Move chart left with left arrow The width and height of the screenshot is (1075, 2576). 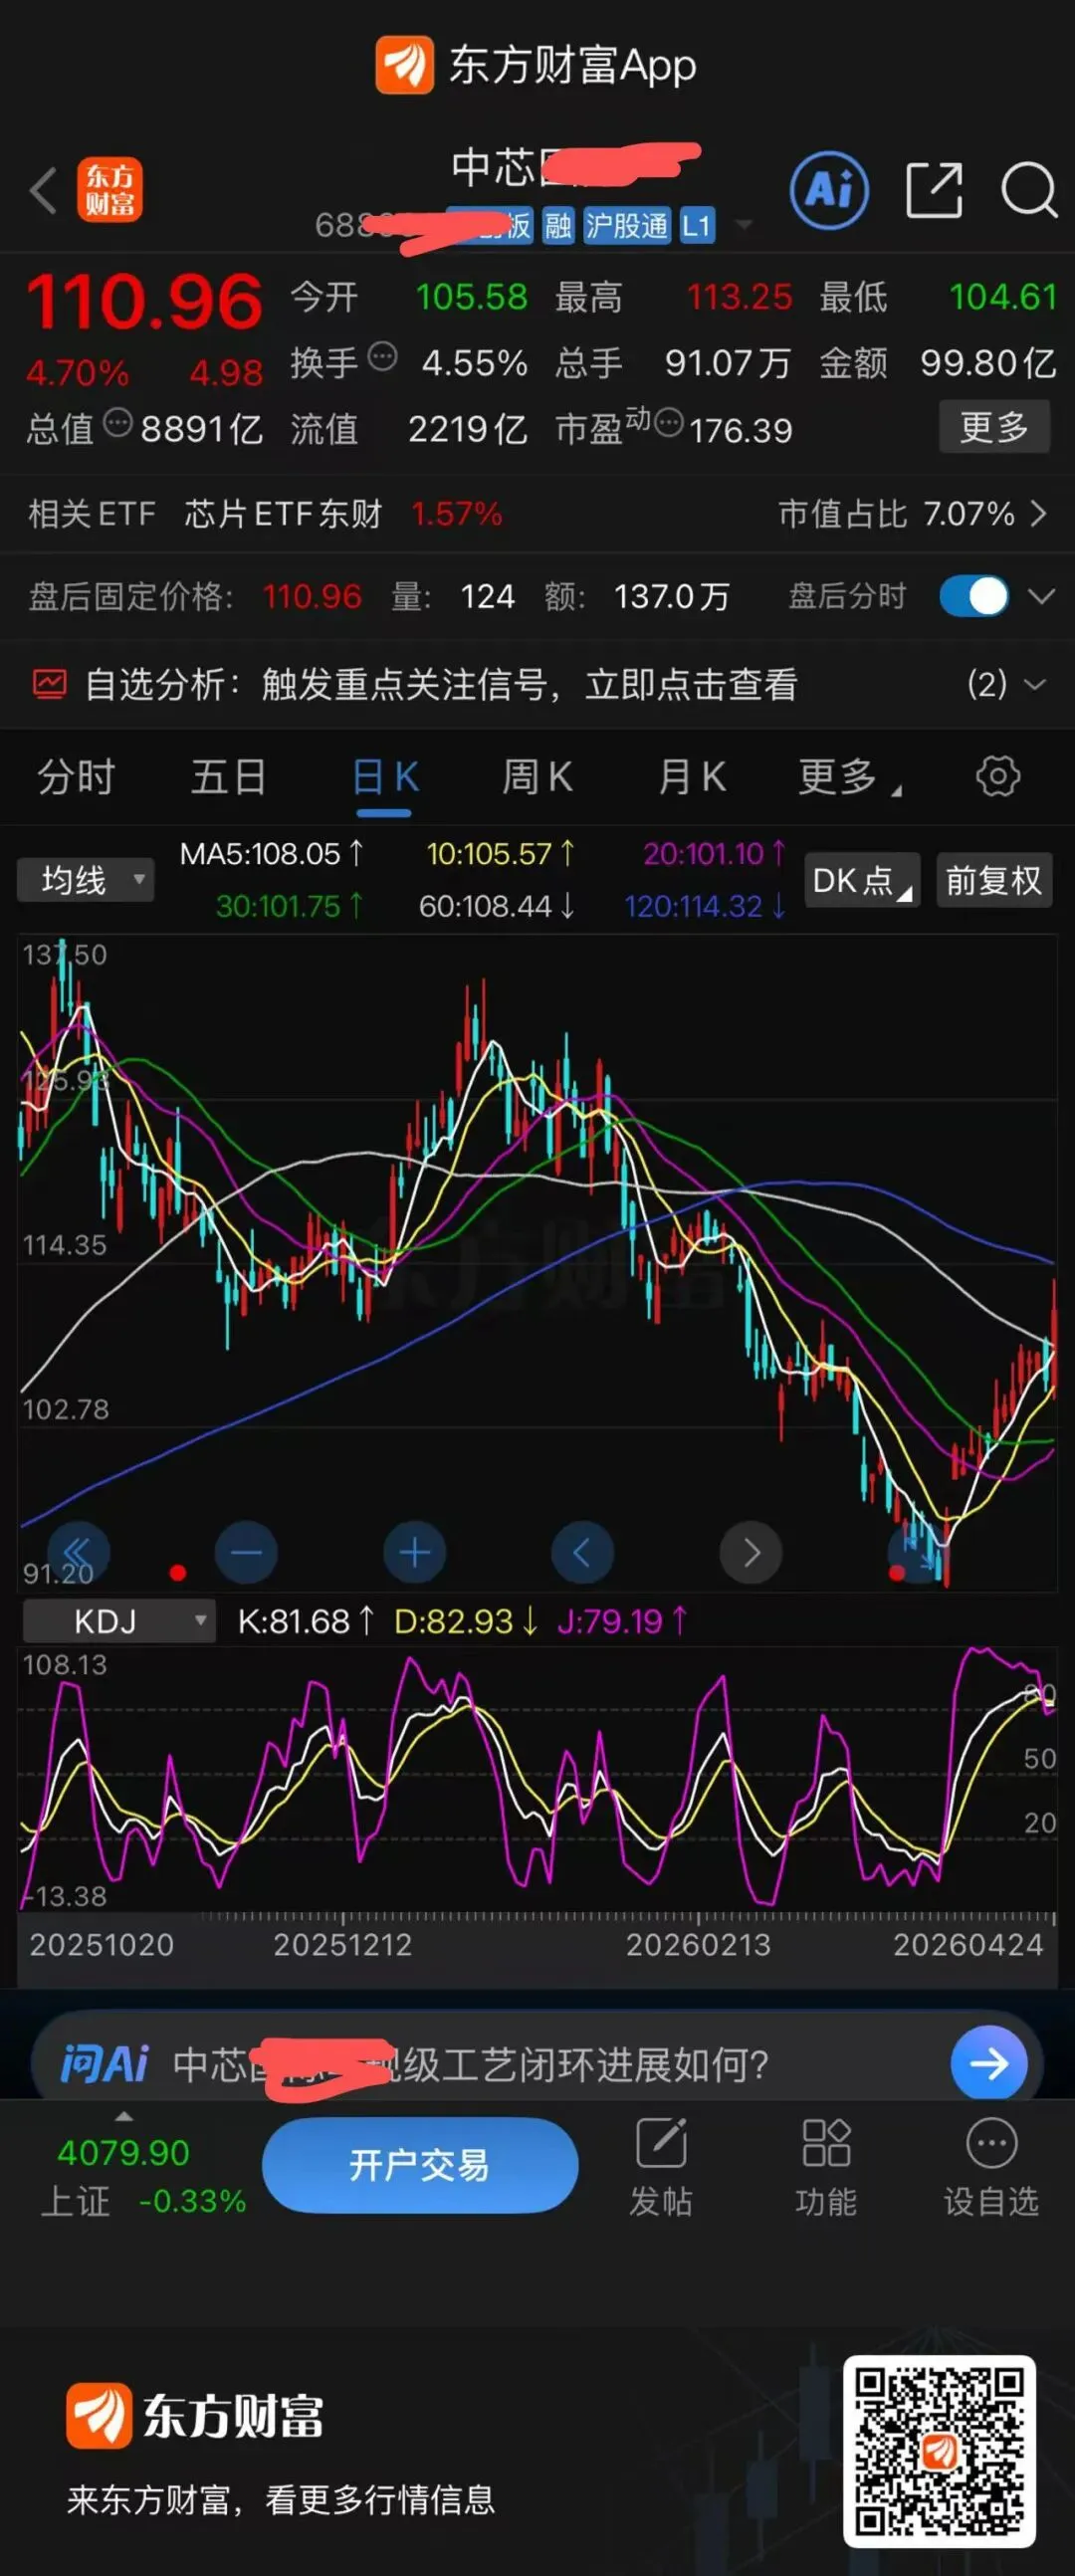(x=582, y=1553)
